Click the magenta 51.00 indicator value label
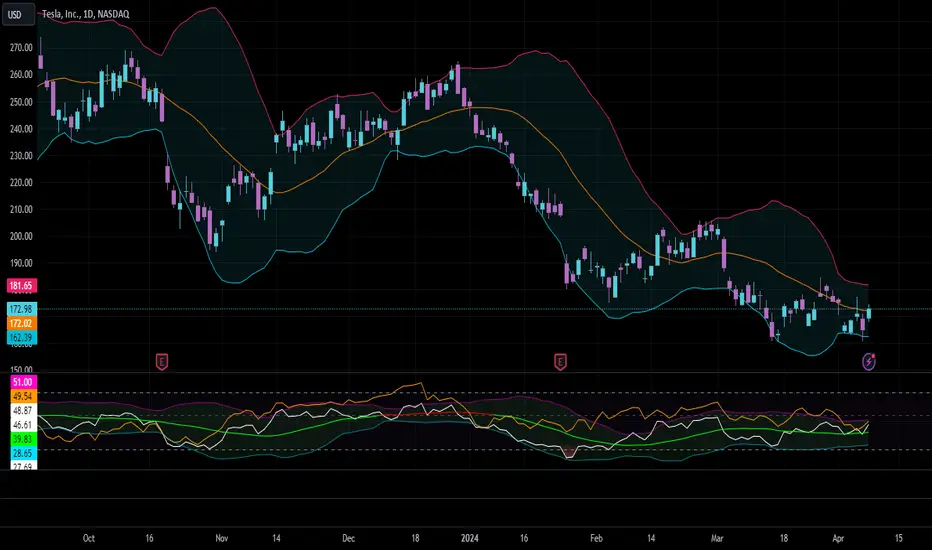 point(23,382)
